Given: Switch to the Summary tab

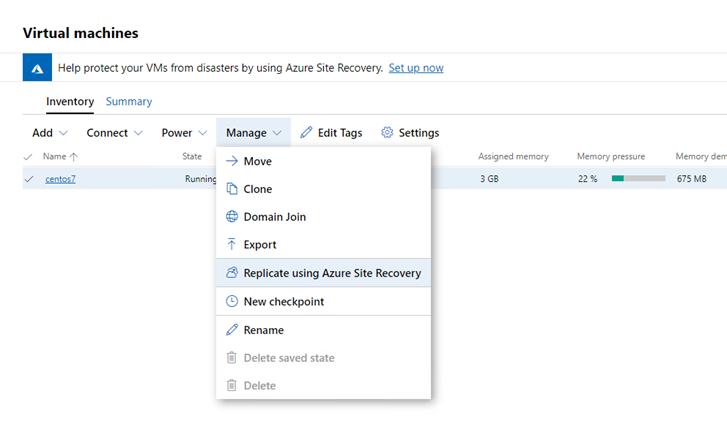Looking at the screenshot, I should coord(129,102).
